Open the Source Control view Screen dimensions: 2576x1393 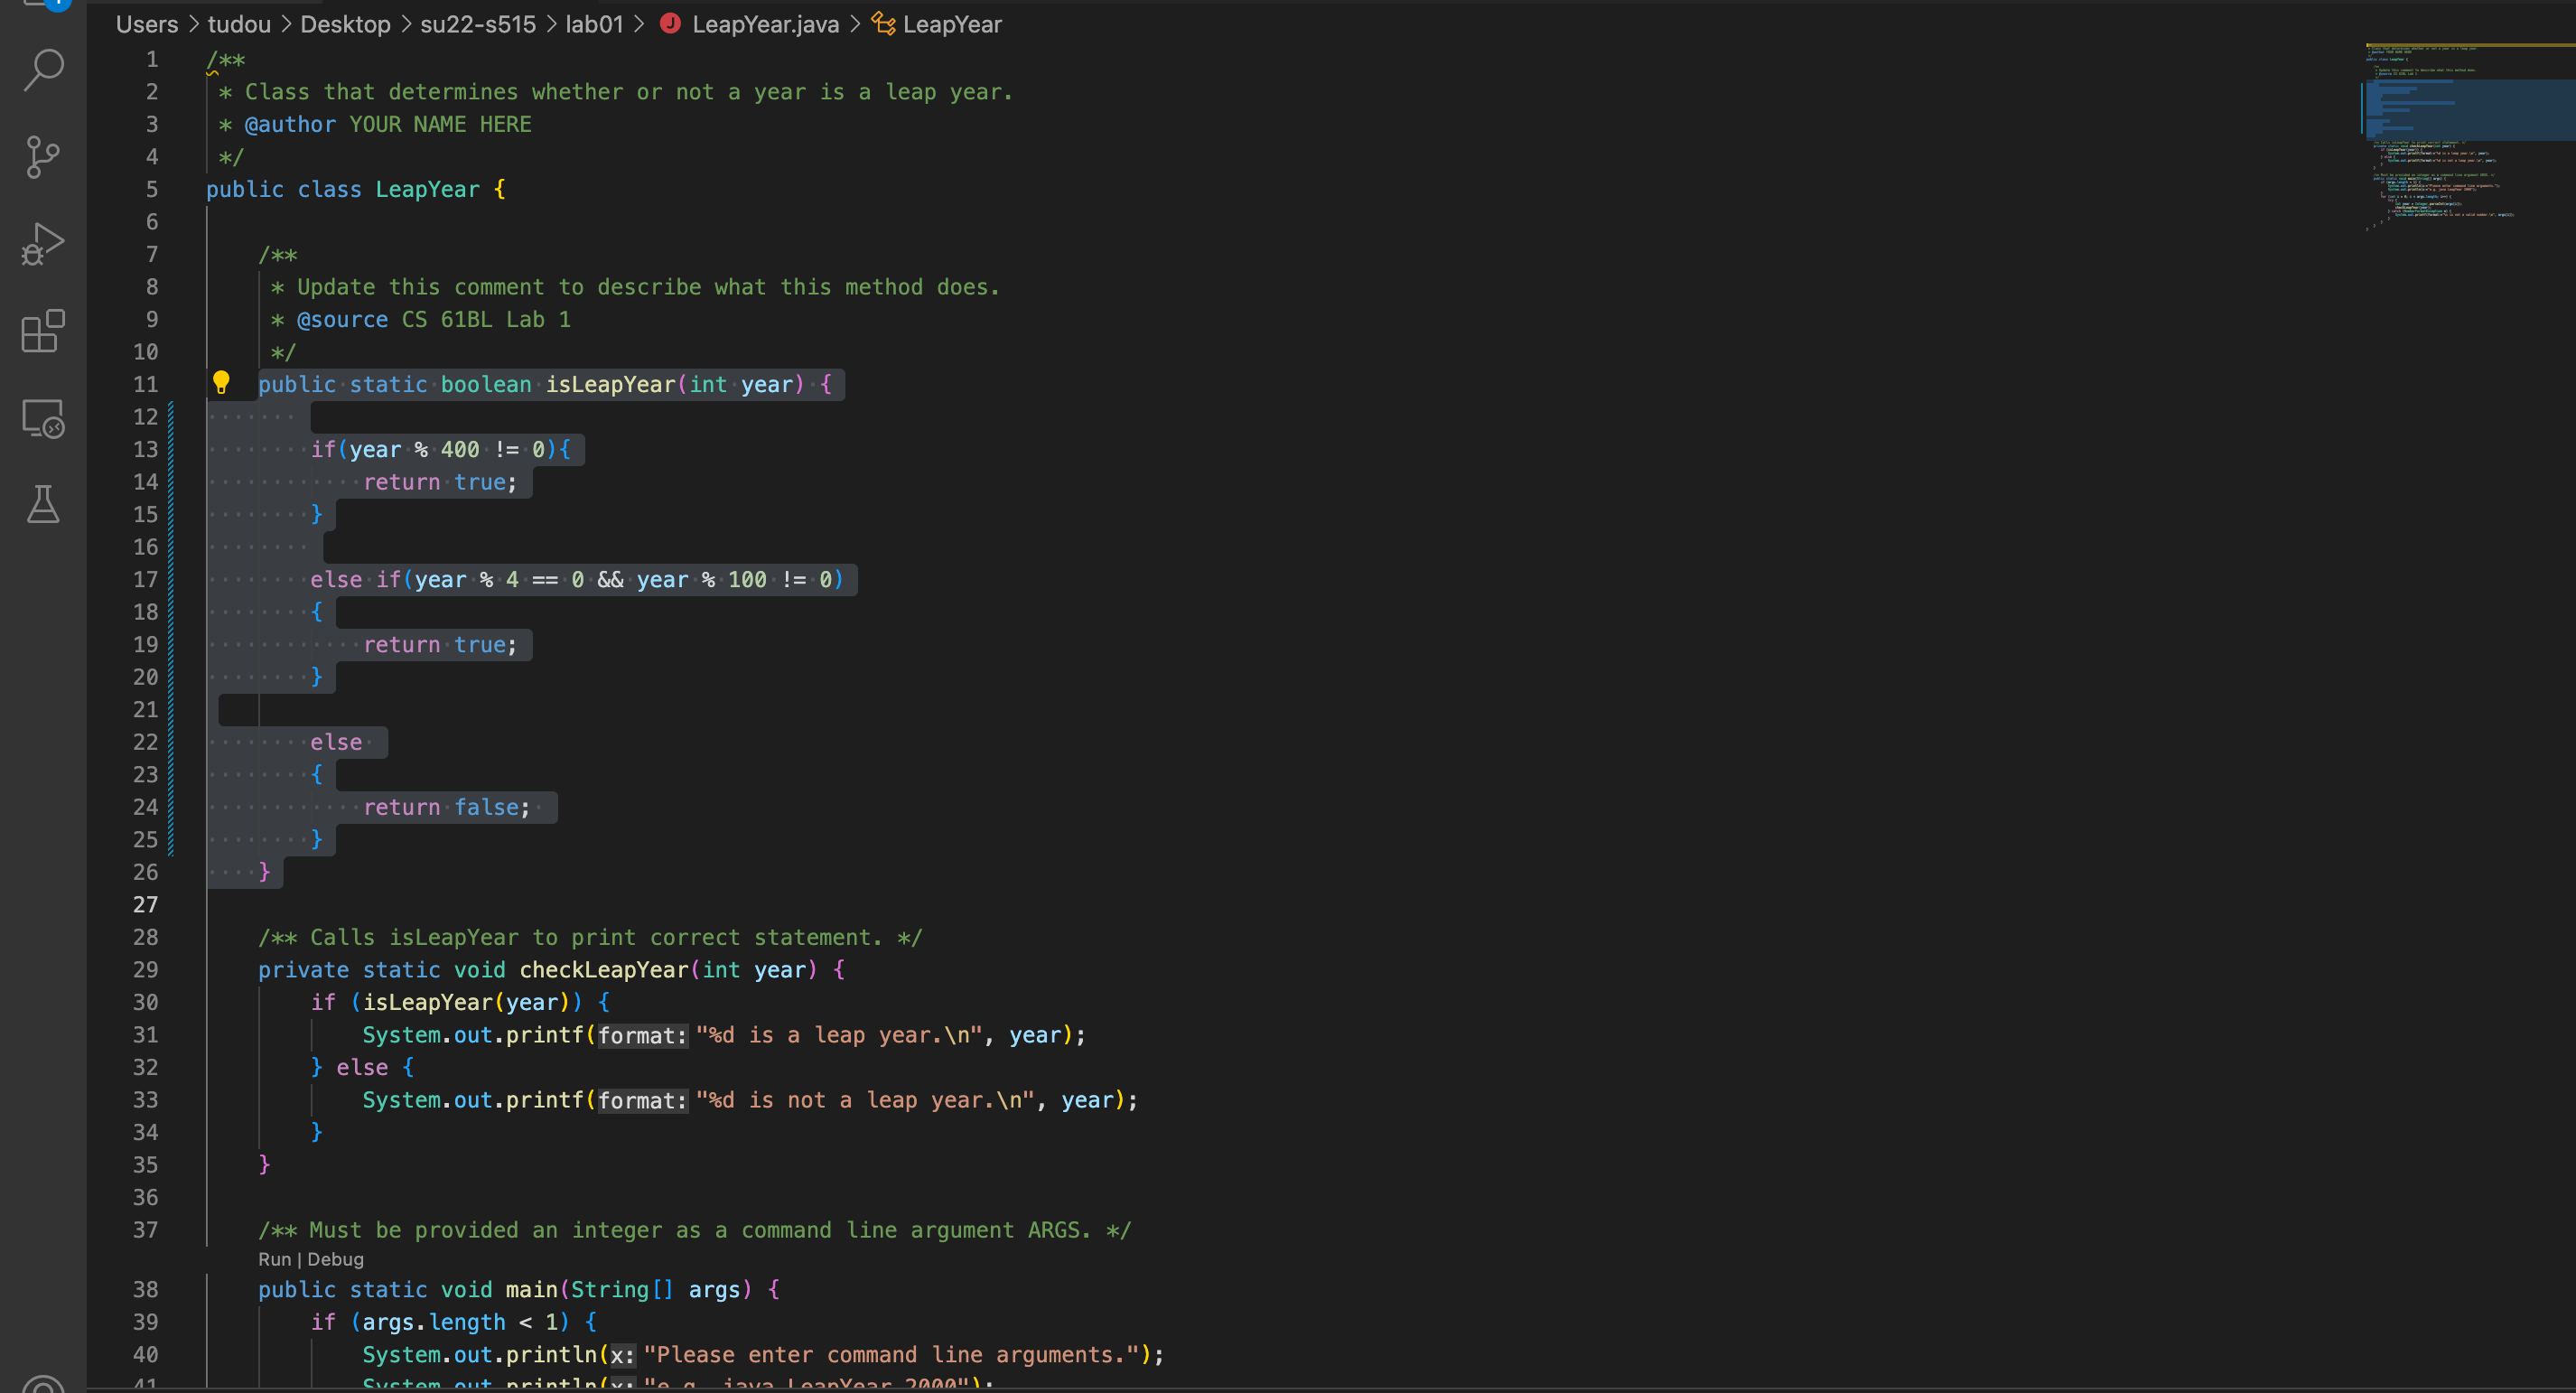[43, 157]
